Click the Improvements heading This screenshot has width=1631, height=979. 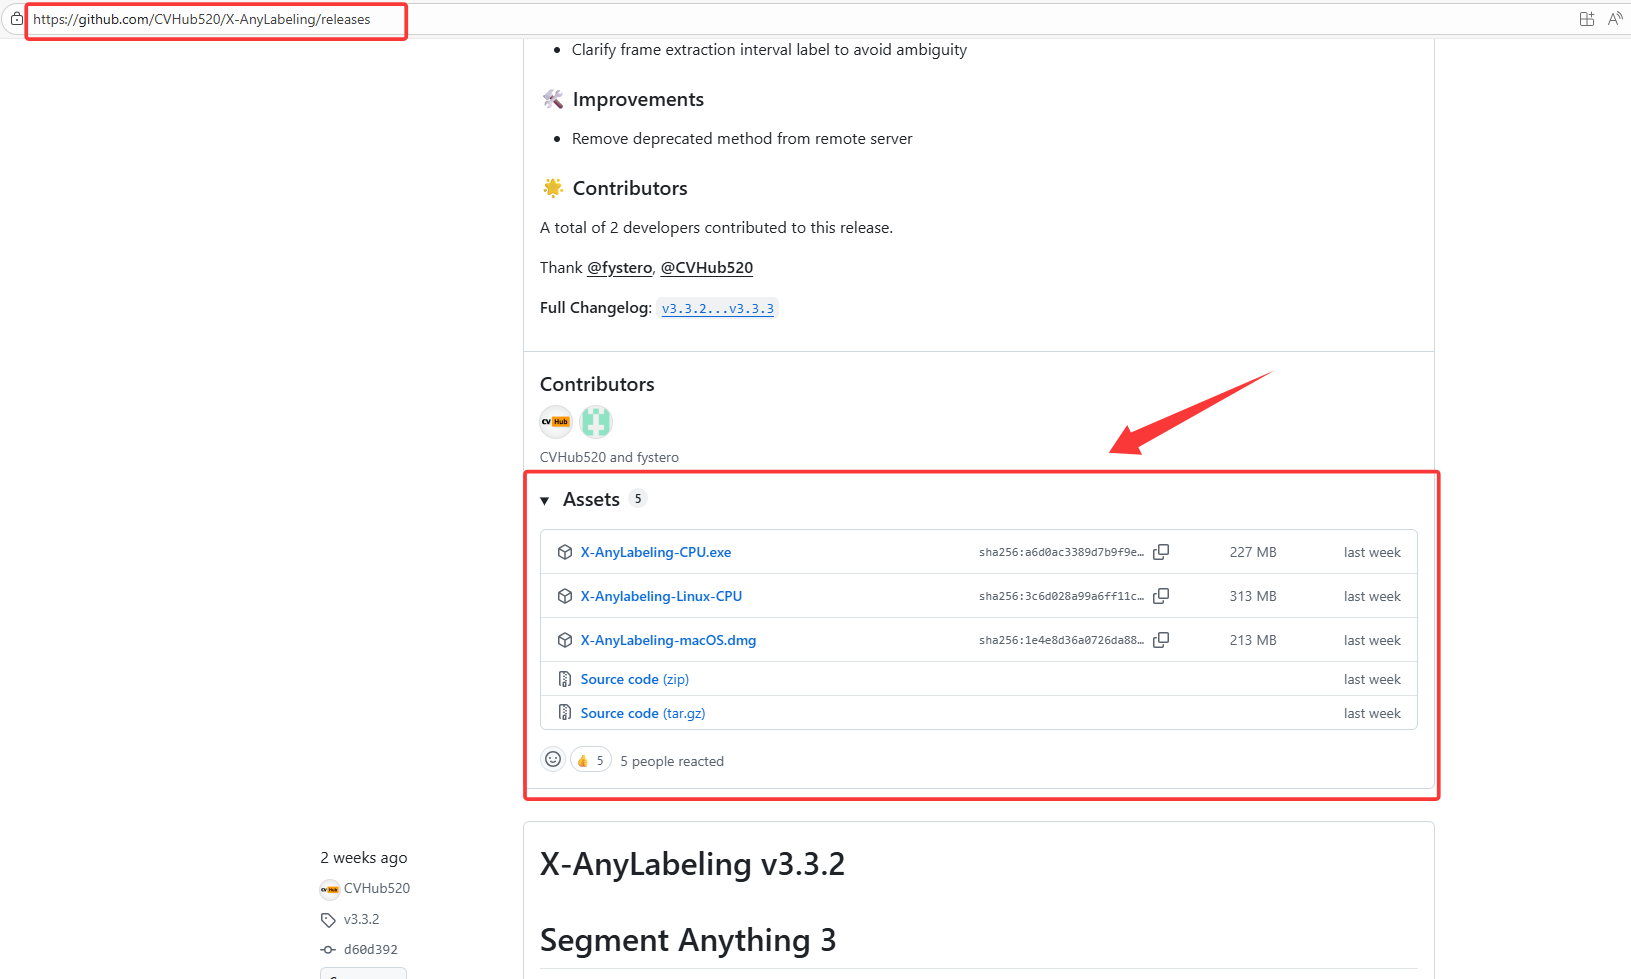638,99
